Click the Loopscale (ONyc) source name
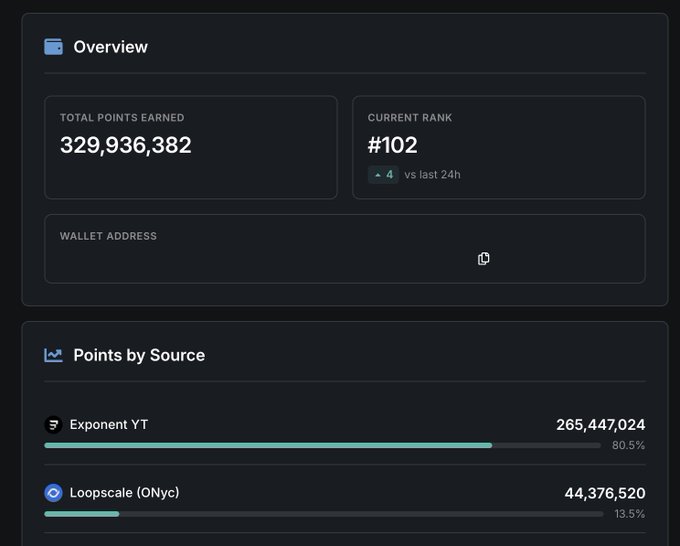Image resolution: width=680 pixels, height=546 pixels. pyautogui.click(x=124, y=493)
